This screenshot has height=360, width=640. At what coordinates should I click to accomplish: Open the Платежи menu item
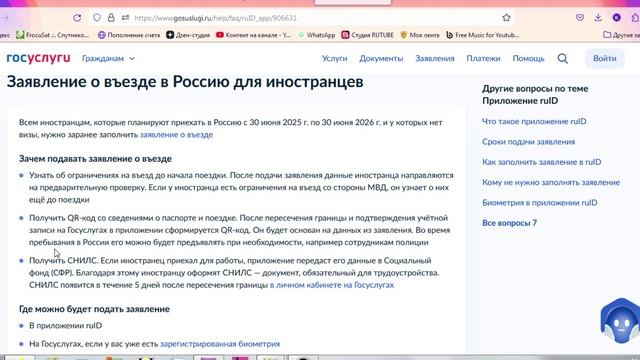pyautogui.click(x=483, y=58)
